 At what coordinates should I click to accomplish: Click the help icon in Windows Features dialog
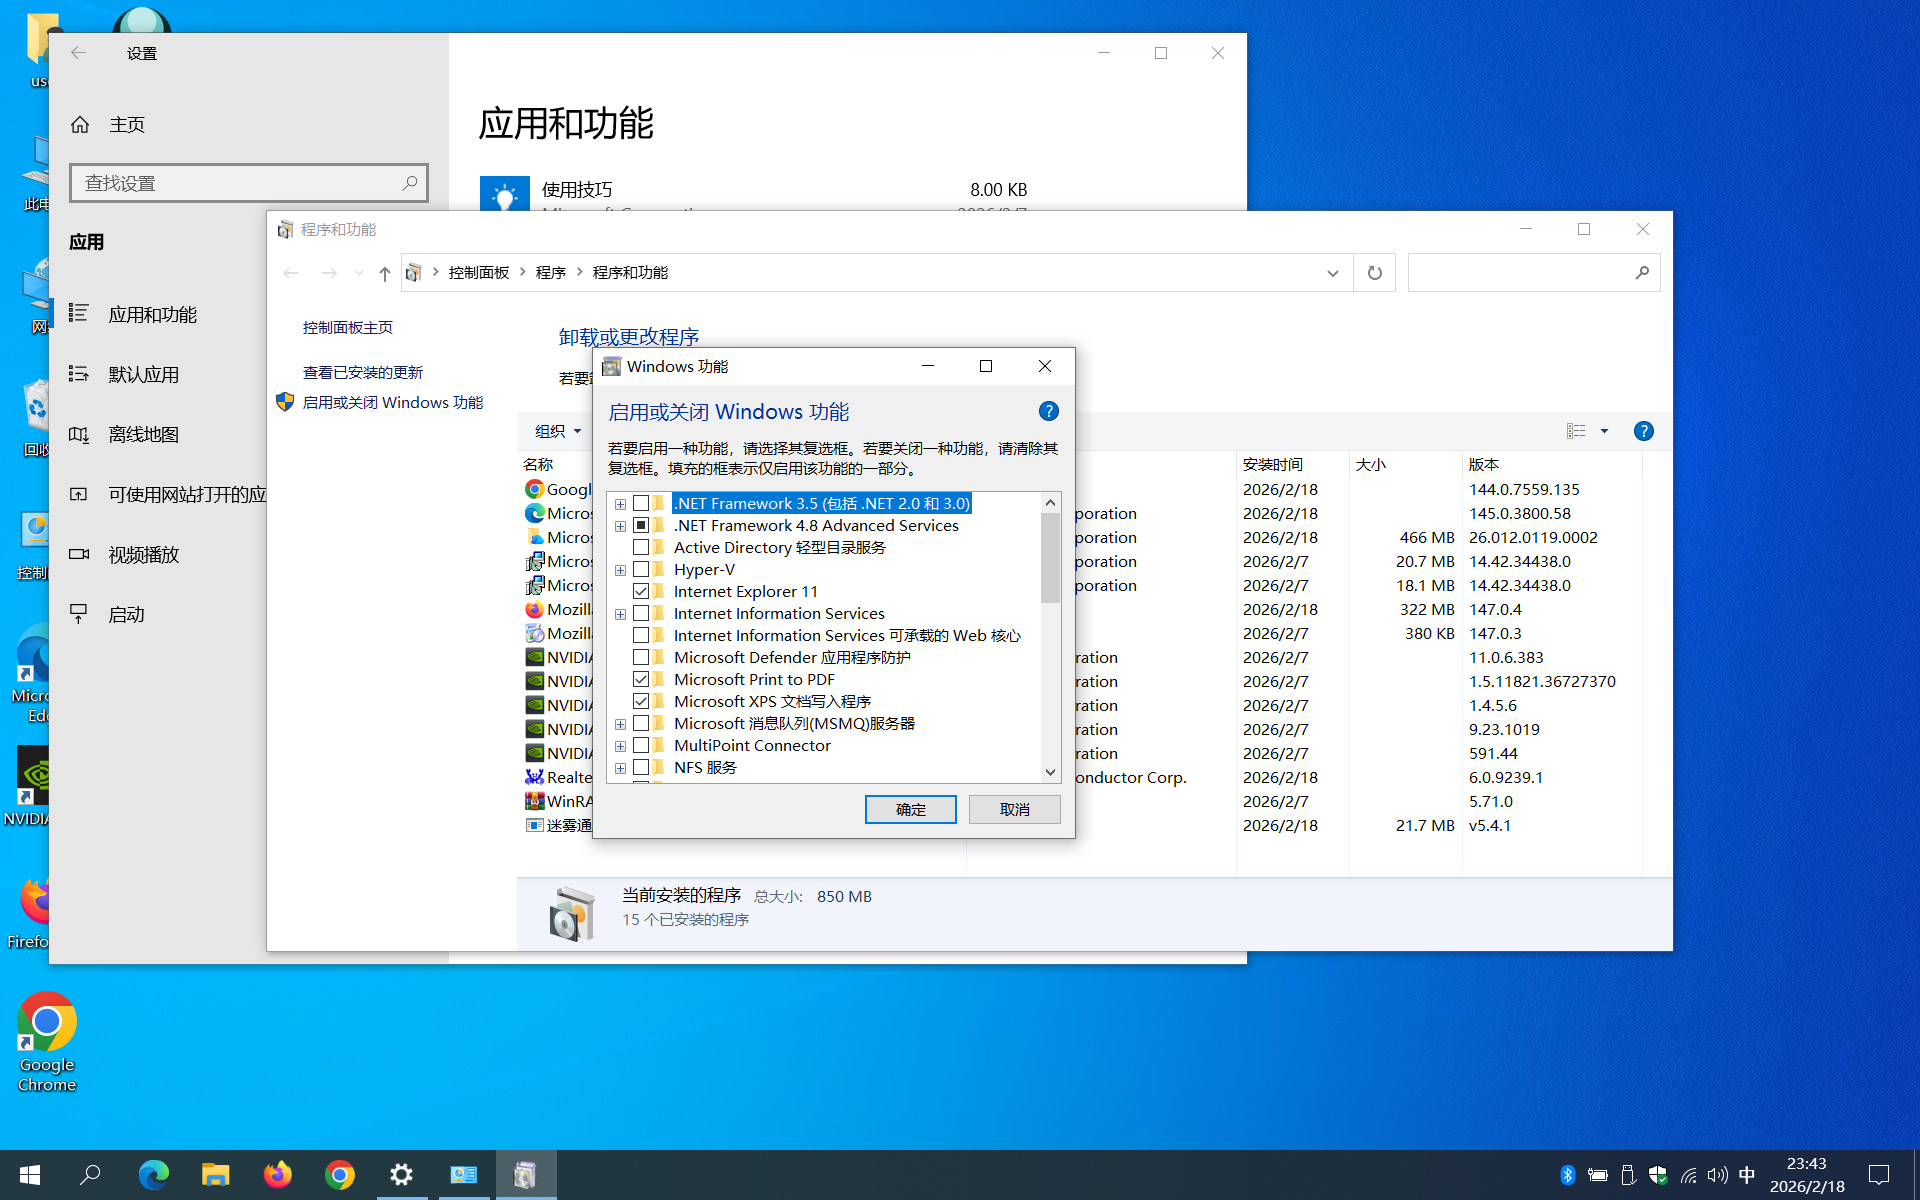click(1048, 411)
